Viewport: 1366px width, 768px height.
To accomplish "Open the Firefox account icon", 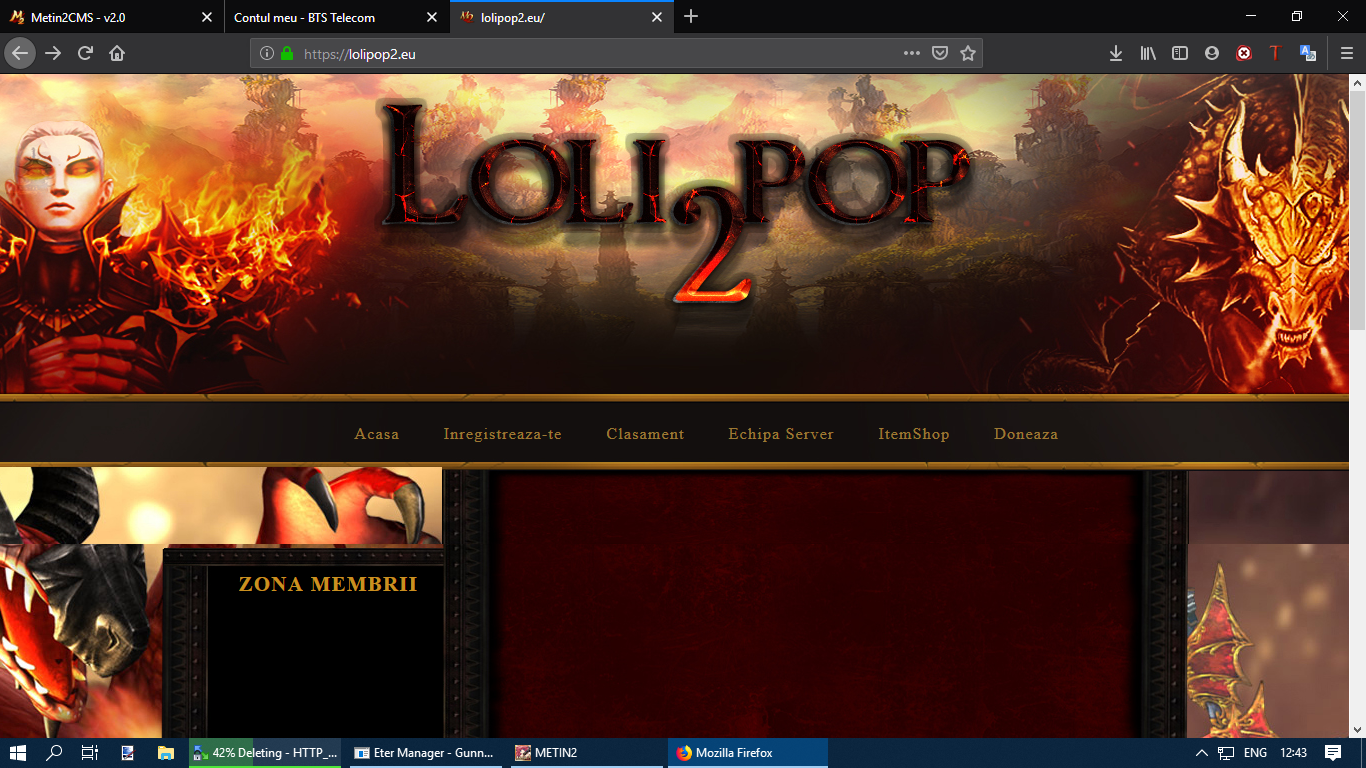I will tap(1212, 54).
